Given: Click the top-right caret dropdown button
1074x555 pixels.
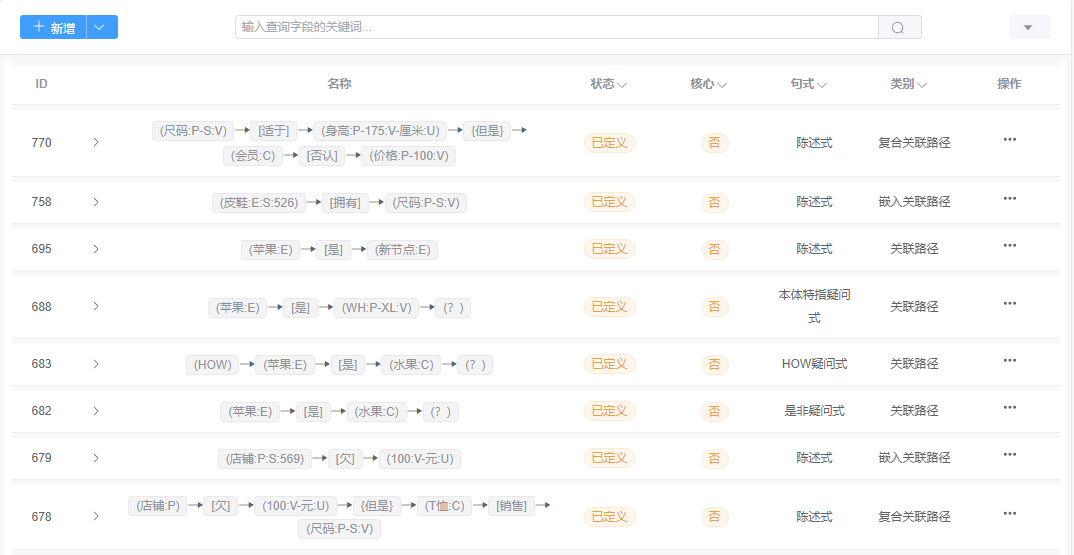Looking at the screenshot, I should (1029, 28).
